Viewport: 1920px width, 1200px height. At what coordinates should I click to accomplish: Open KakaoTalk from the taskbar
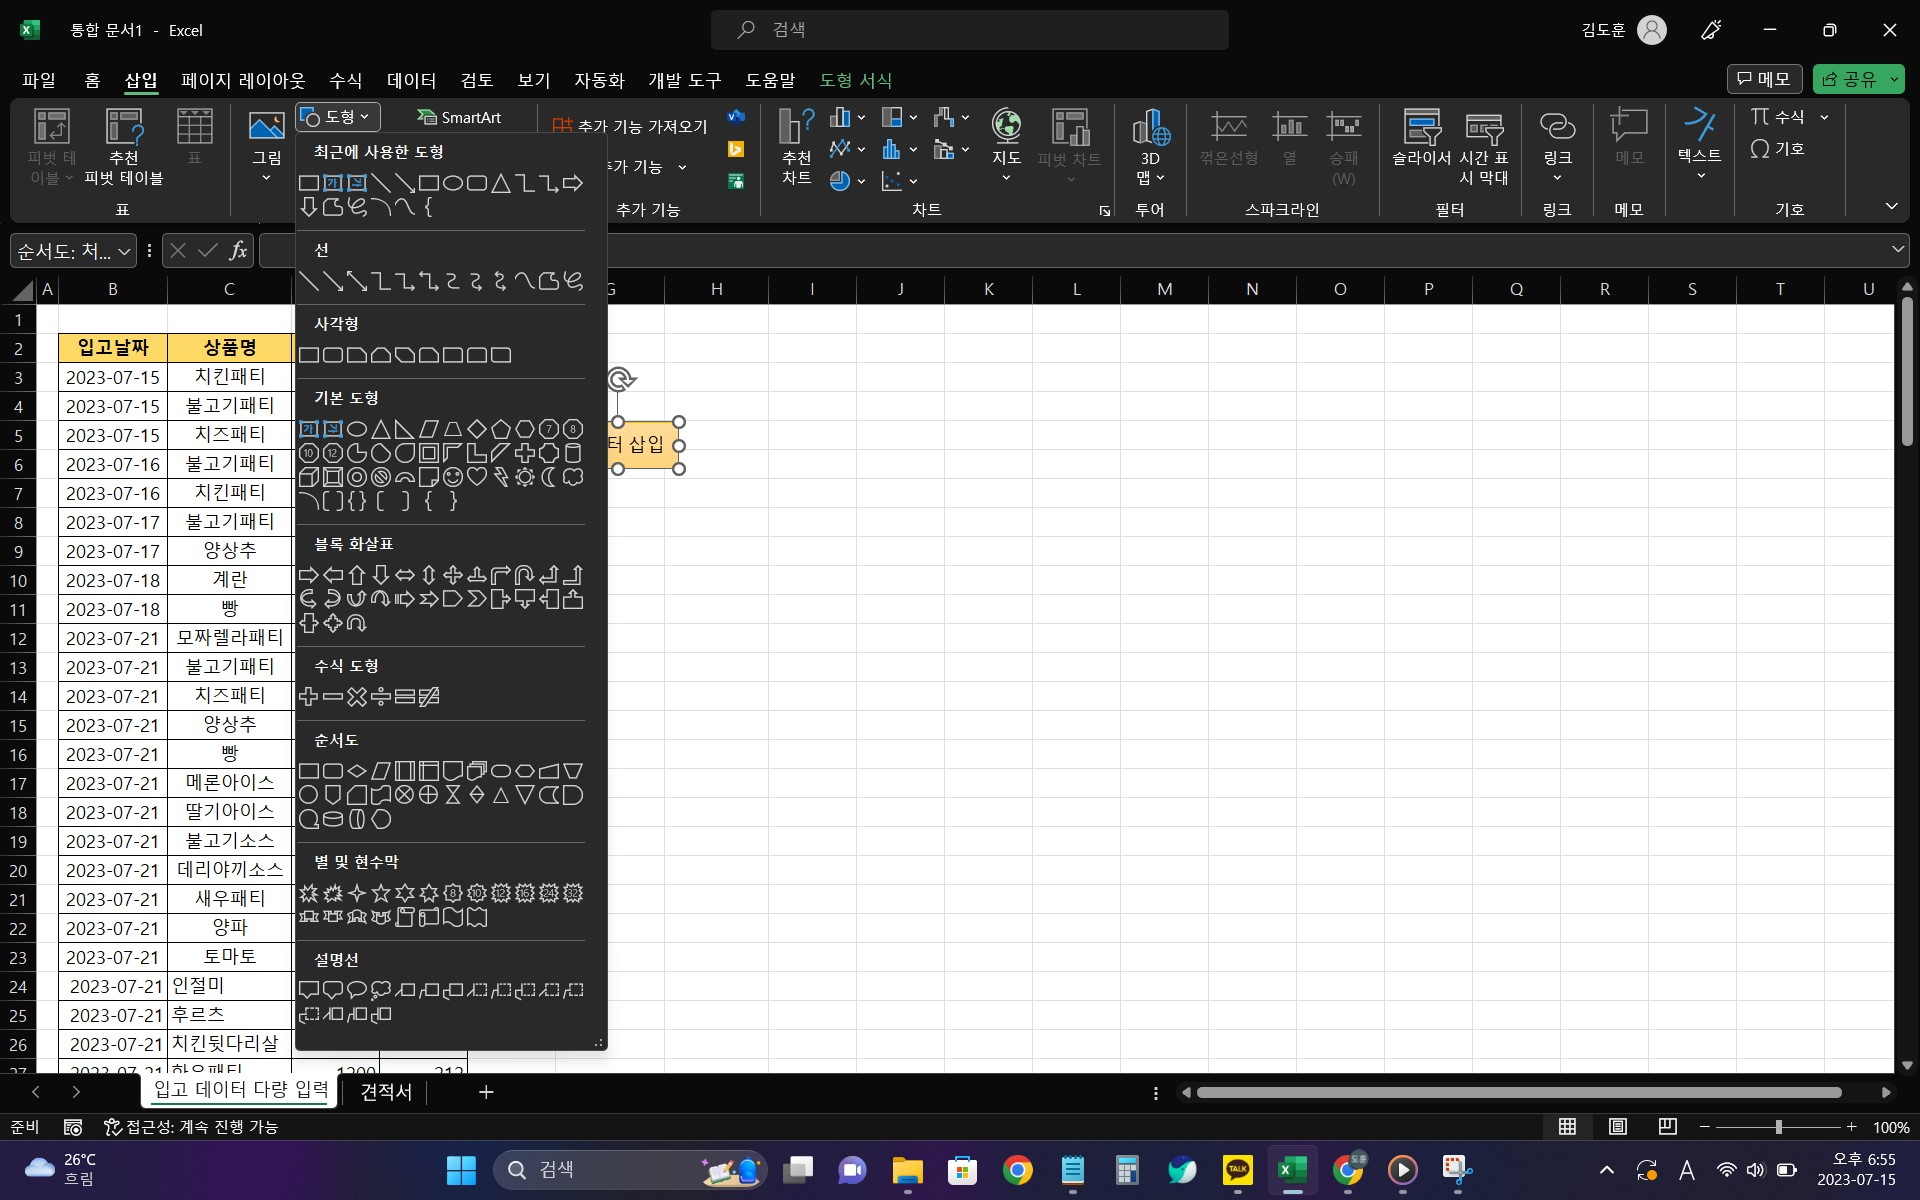1237,1169
